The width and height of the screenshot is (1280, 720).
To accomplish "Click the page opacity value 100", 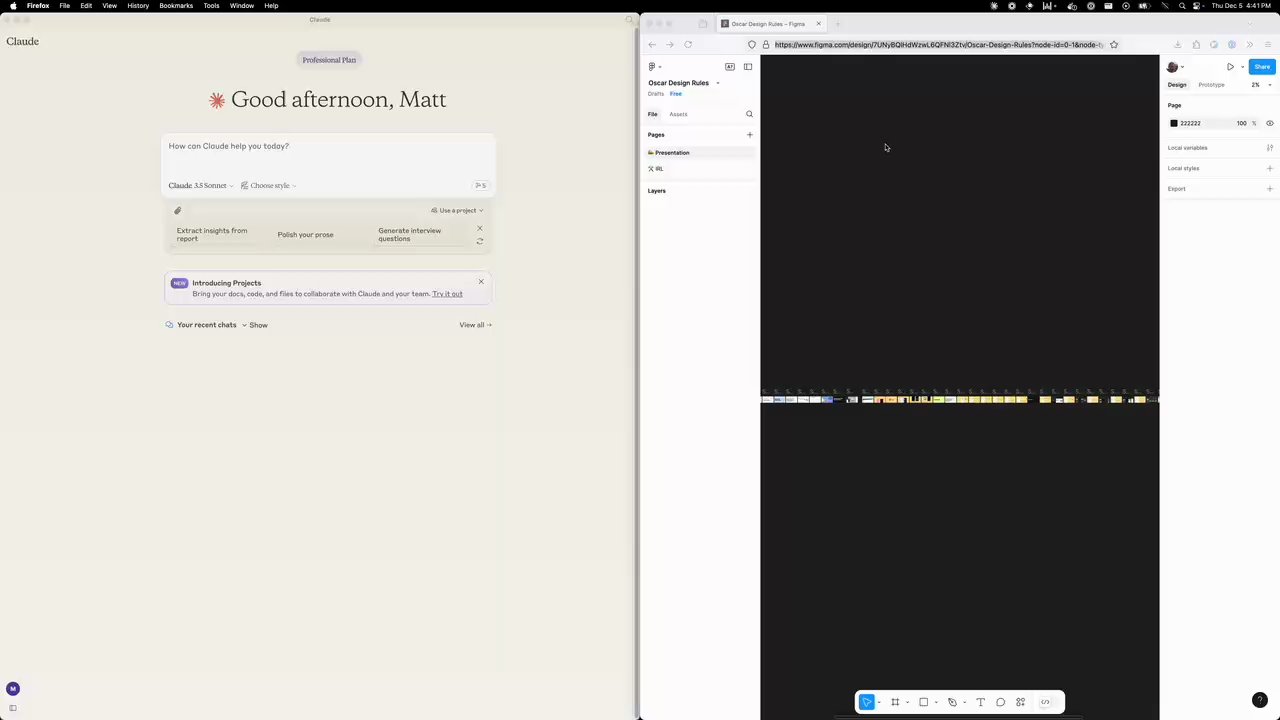I will coord(1242,124).
